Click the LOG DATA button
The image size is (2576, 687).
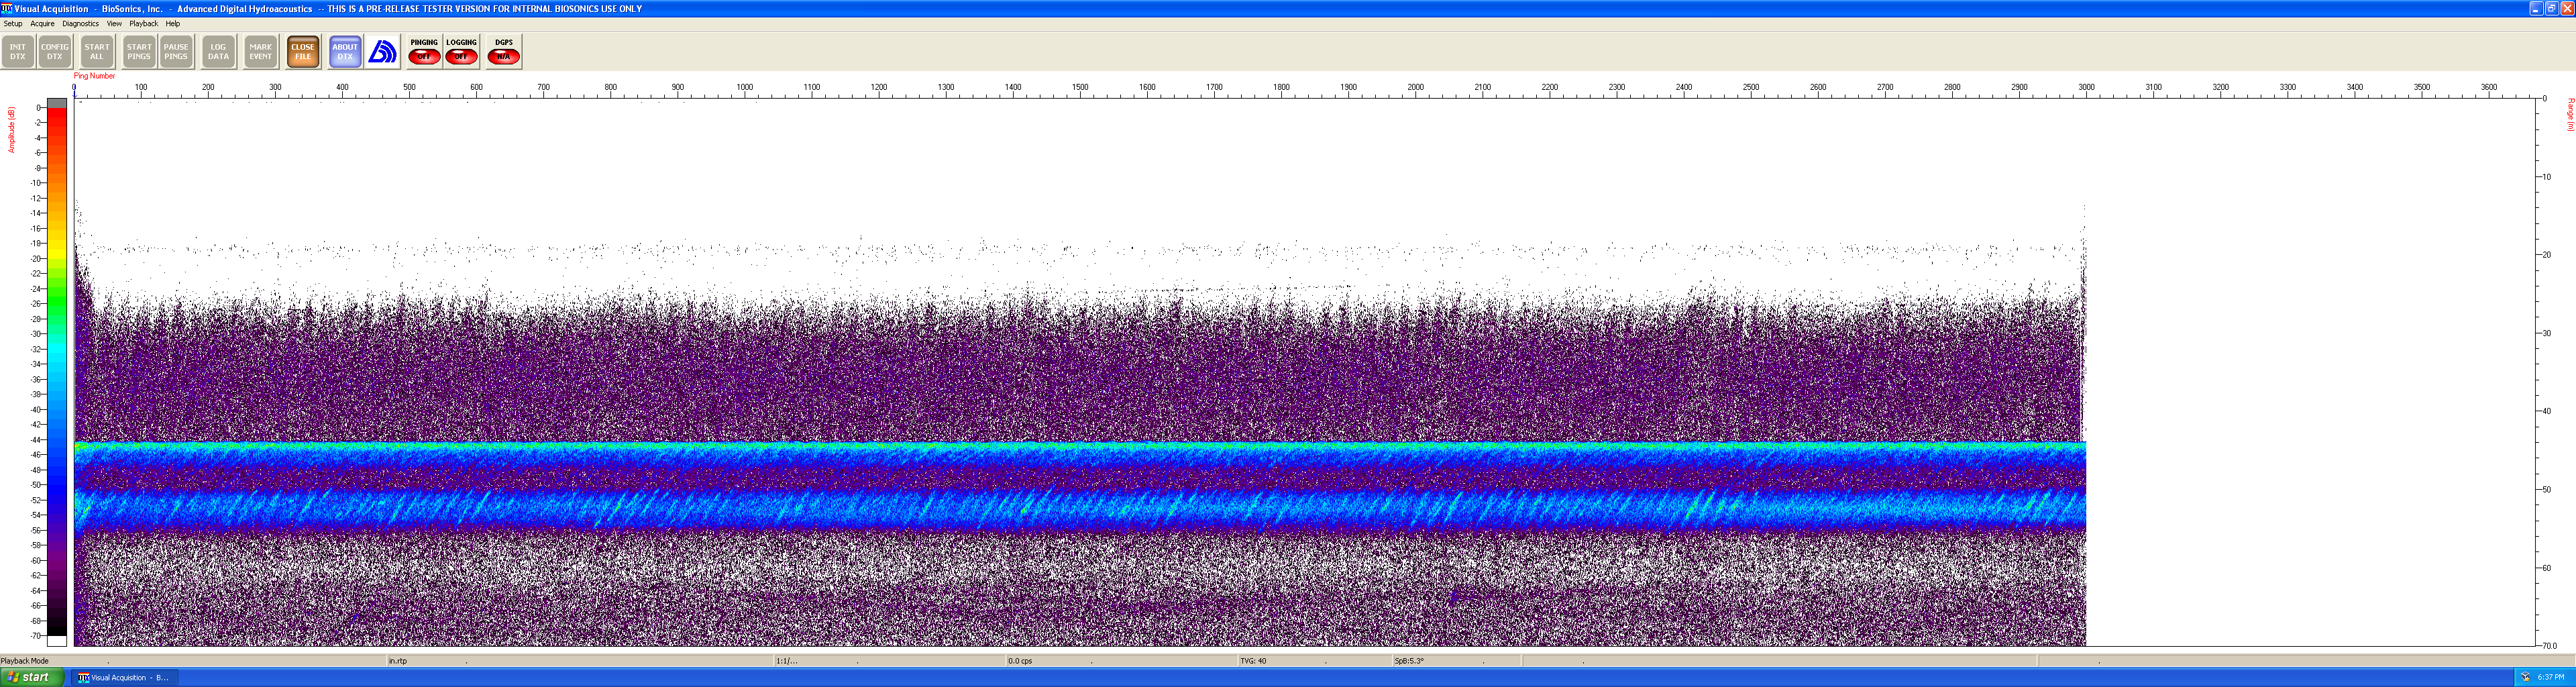218,52
